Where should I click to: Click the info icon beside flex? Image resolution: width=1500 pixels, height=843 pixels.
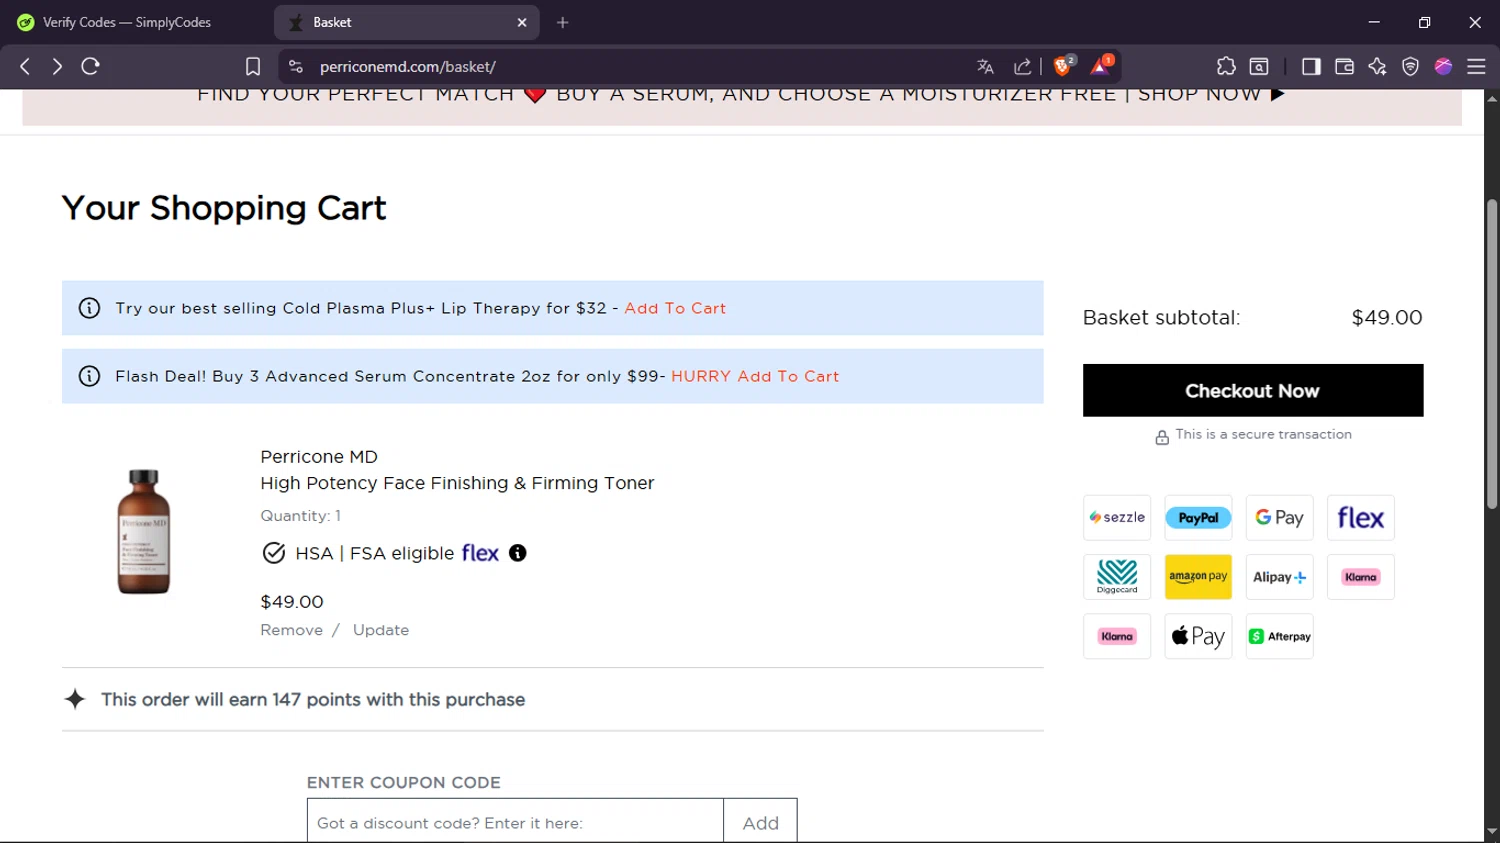517,553
